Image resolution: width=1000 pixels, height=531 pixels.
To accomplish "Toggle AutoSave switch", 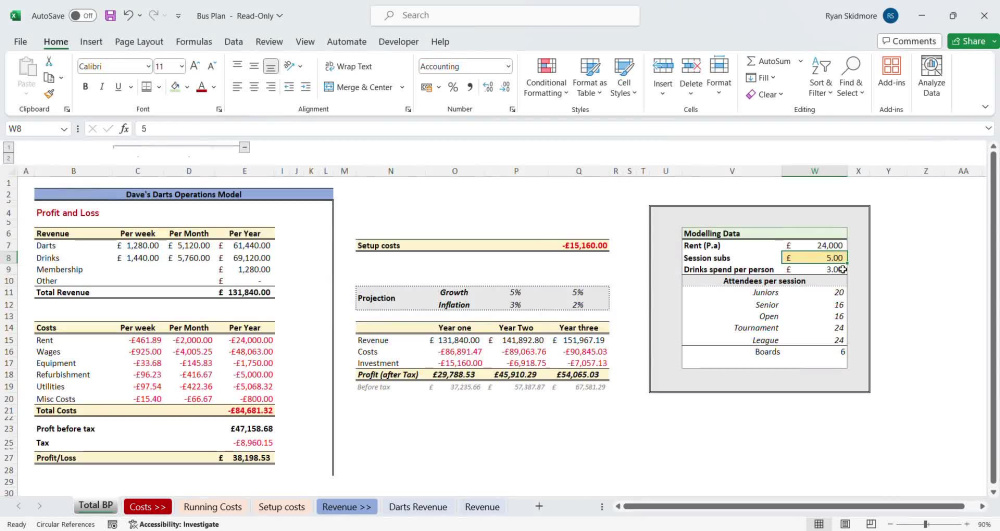I will click(82, 15).
